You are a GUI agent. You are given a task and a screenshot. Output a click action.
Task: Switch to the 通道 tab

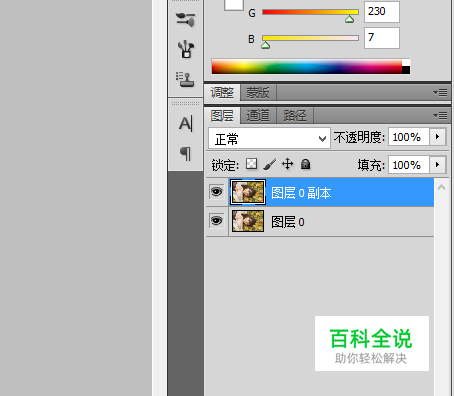click(x=258, y=116)
